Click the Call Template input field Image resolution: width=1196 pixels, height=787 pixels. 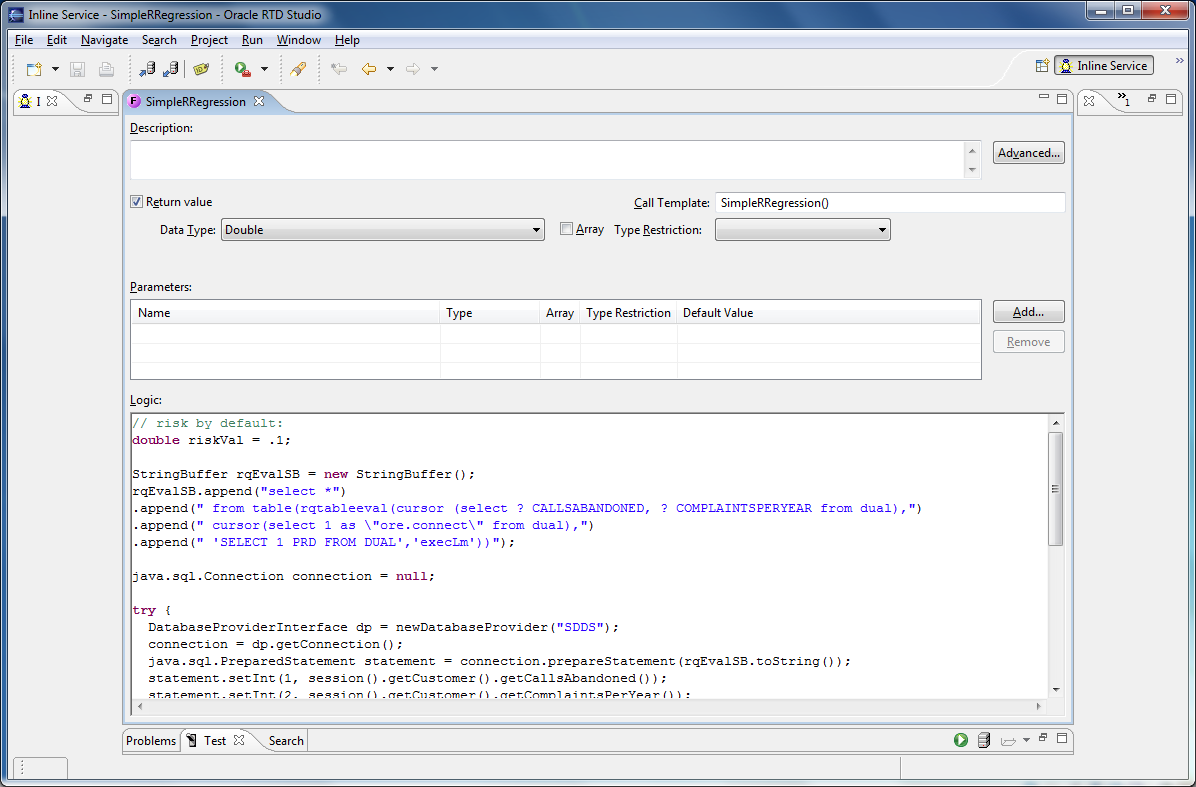point(889,203)
